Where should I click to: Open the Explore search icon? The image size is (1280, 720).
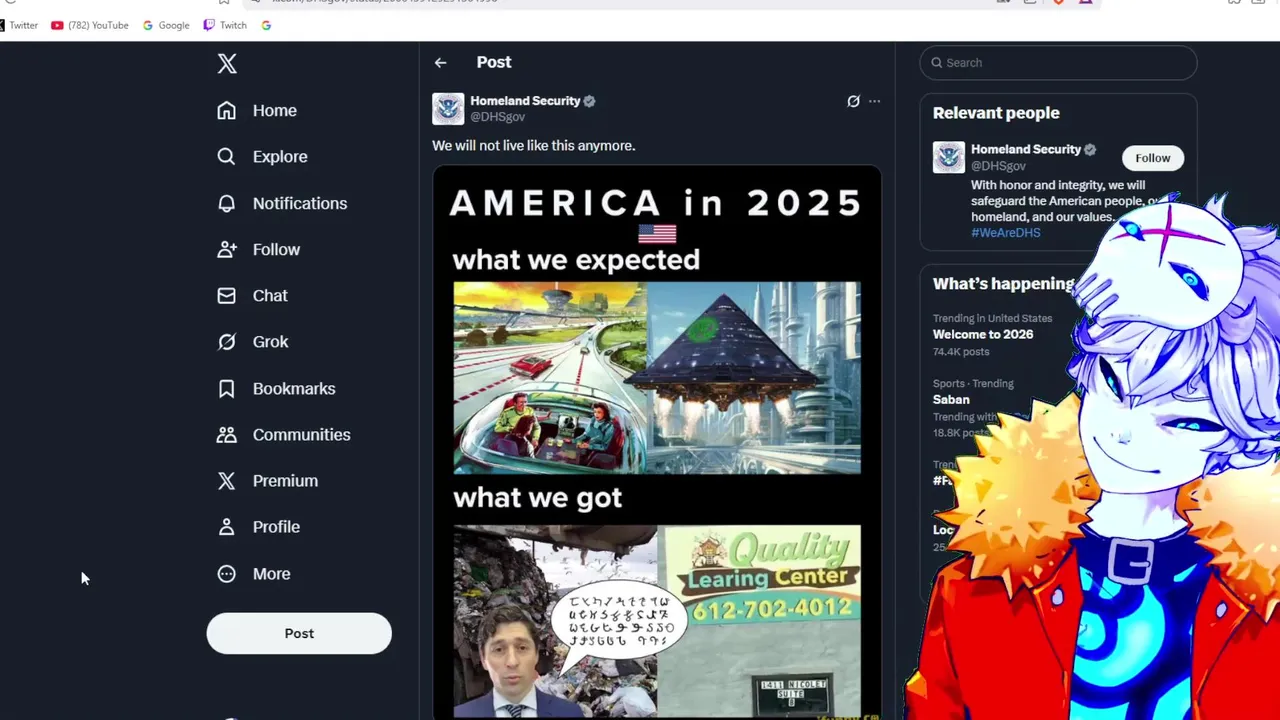227,157
